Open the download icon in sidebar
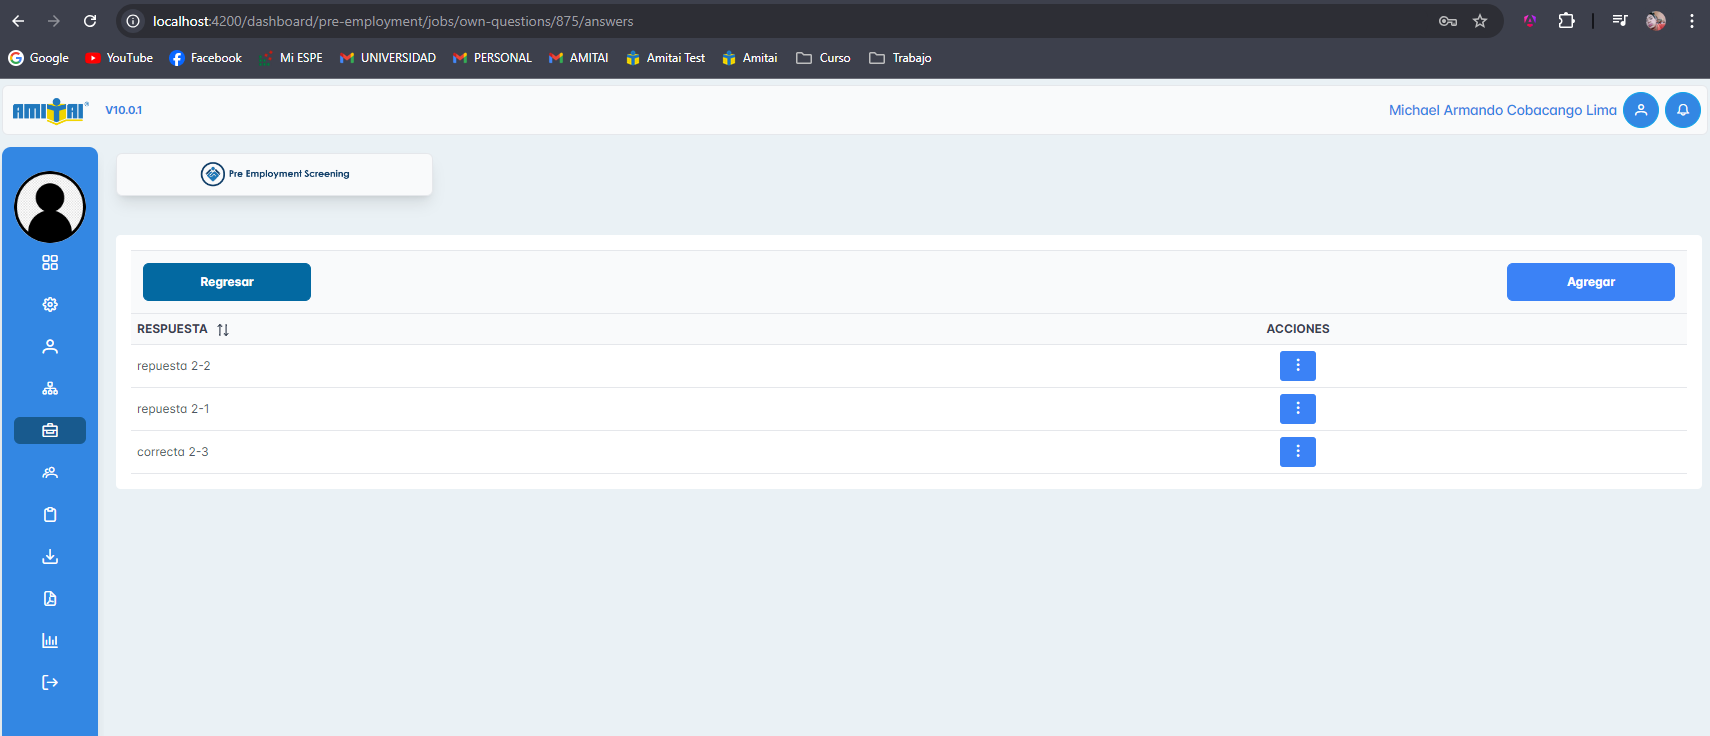1710x736 pixels. point(50,557)
